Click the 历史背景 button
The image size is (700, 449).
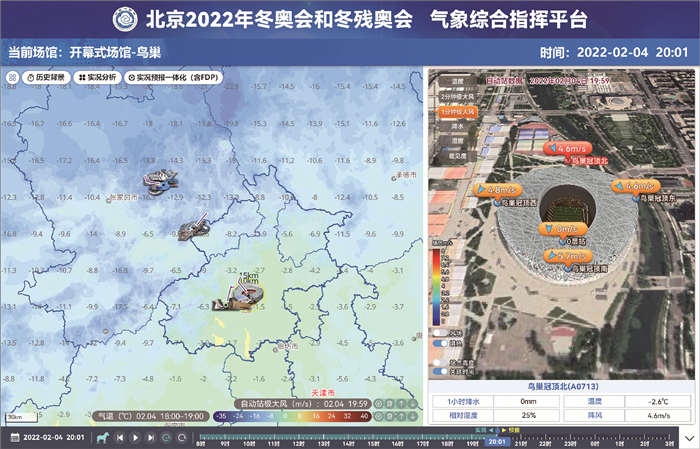[46, 78]
